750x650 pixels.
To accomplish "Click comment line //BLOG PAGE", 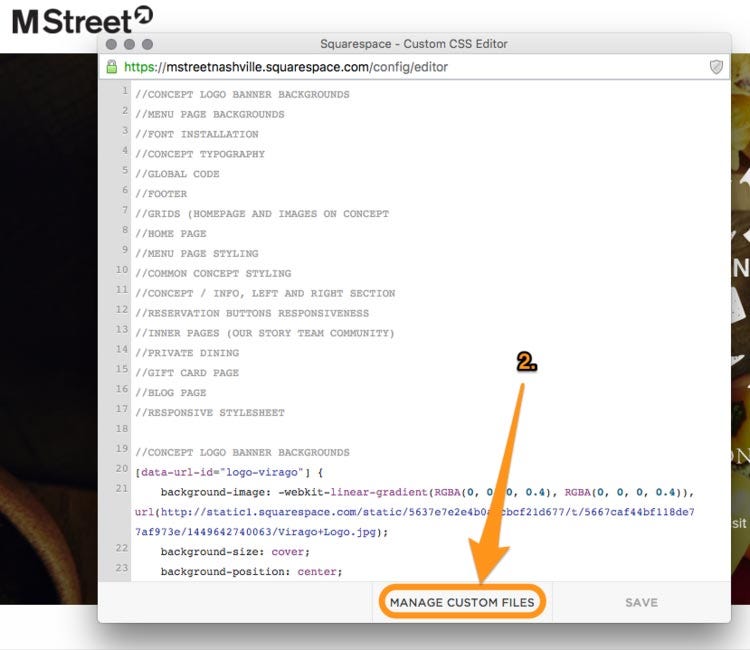I will pos(171,393).
